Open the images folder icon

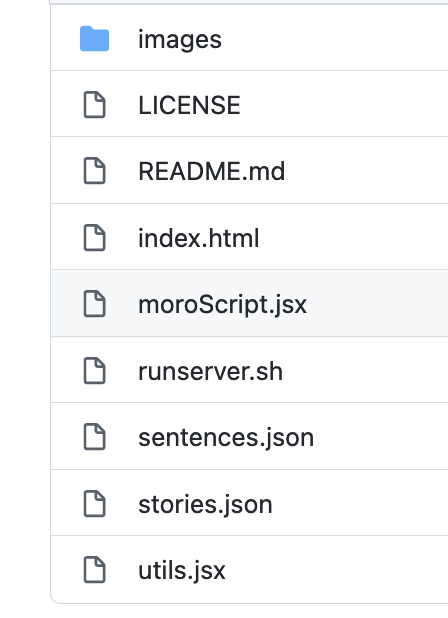[x=94, y=39]
